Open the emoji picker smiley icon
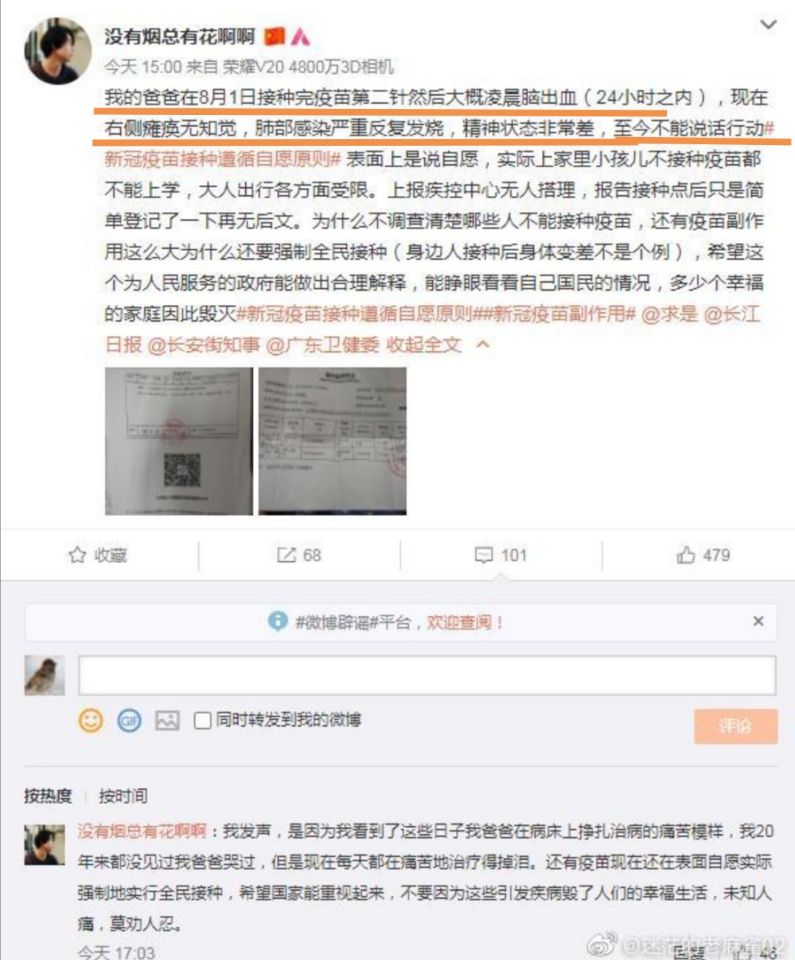Image resolution: width=795 pixels, height=960 pixels. coord(91,720)
